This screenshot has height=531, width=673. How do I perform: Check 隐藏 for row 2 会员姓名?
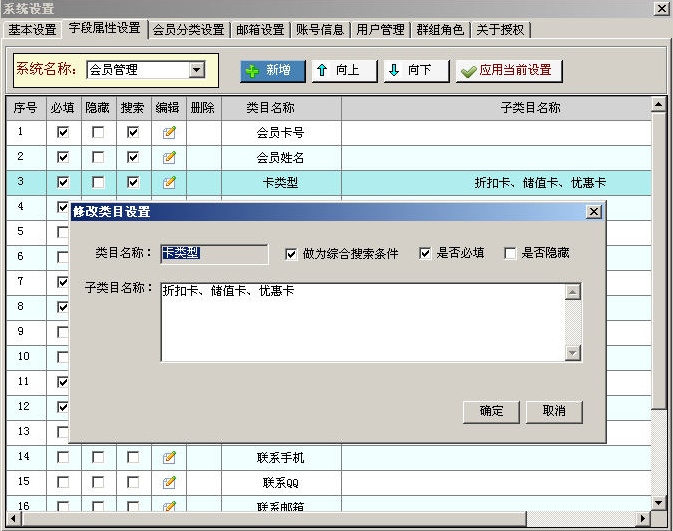98,157
